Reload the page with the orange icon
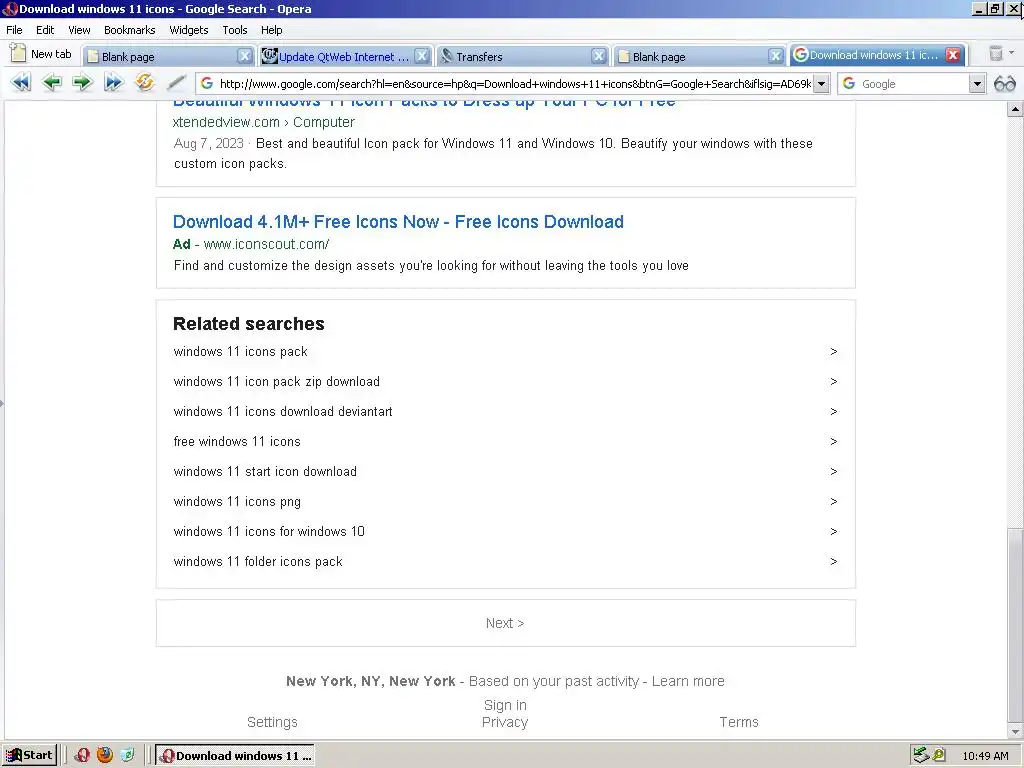The height and width of the screenshot is (768, 1024). point(144,82)
